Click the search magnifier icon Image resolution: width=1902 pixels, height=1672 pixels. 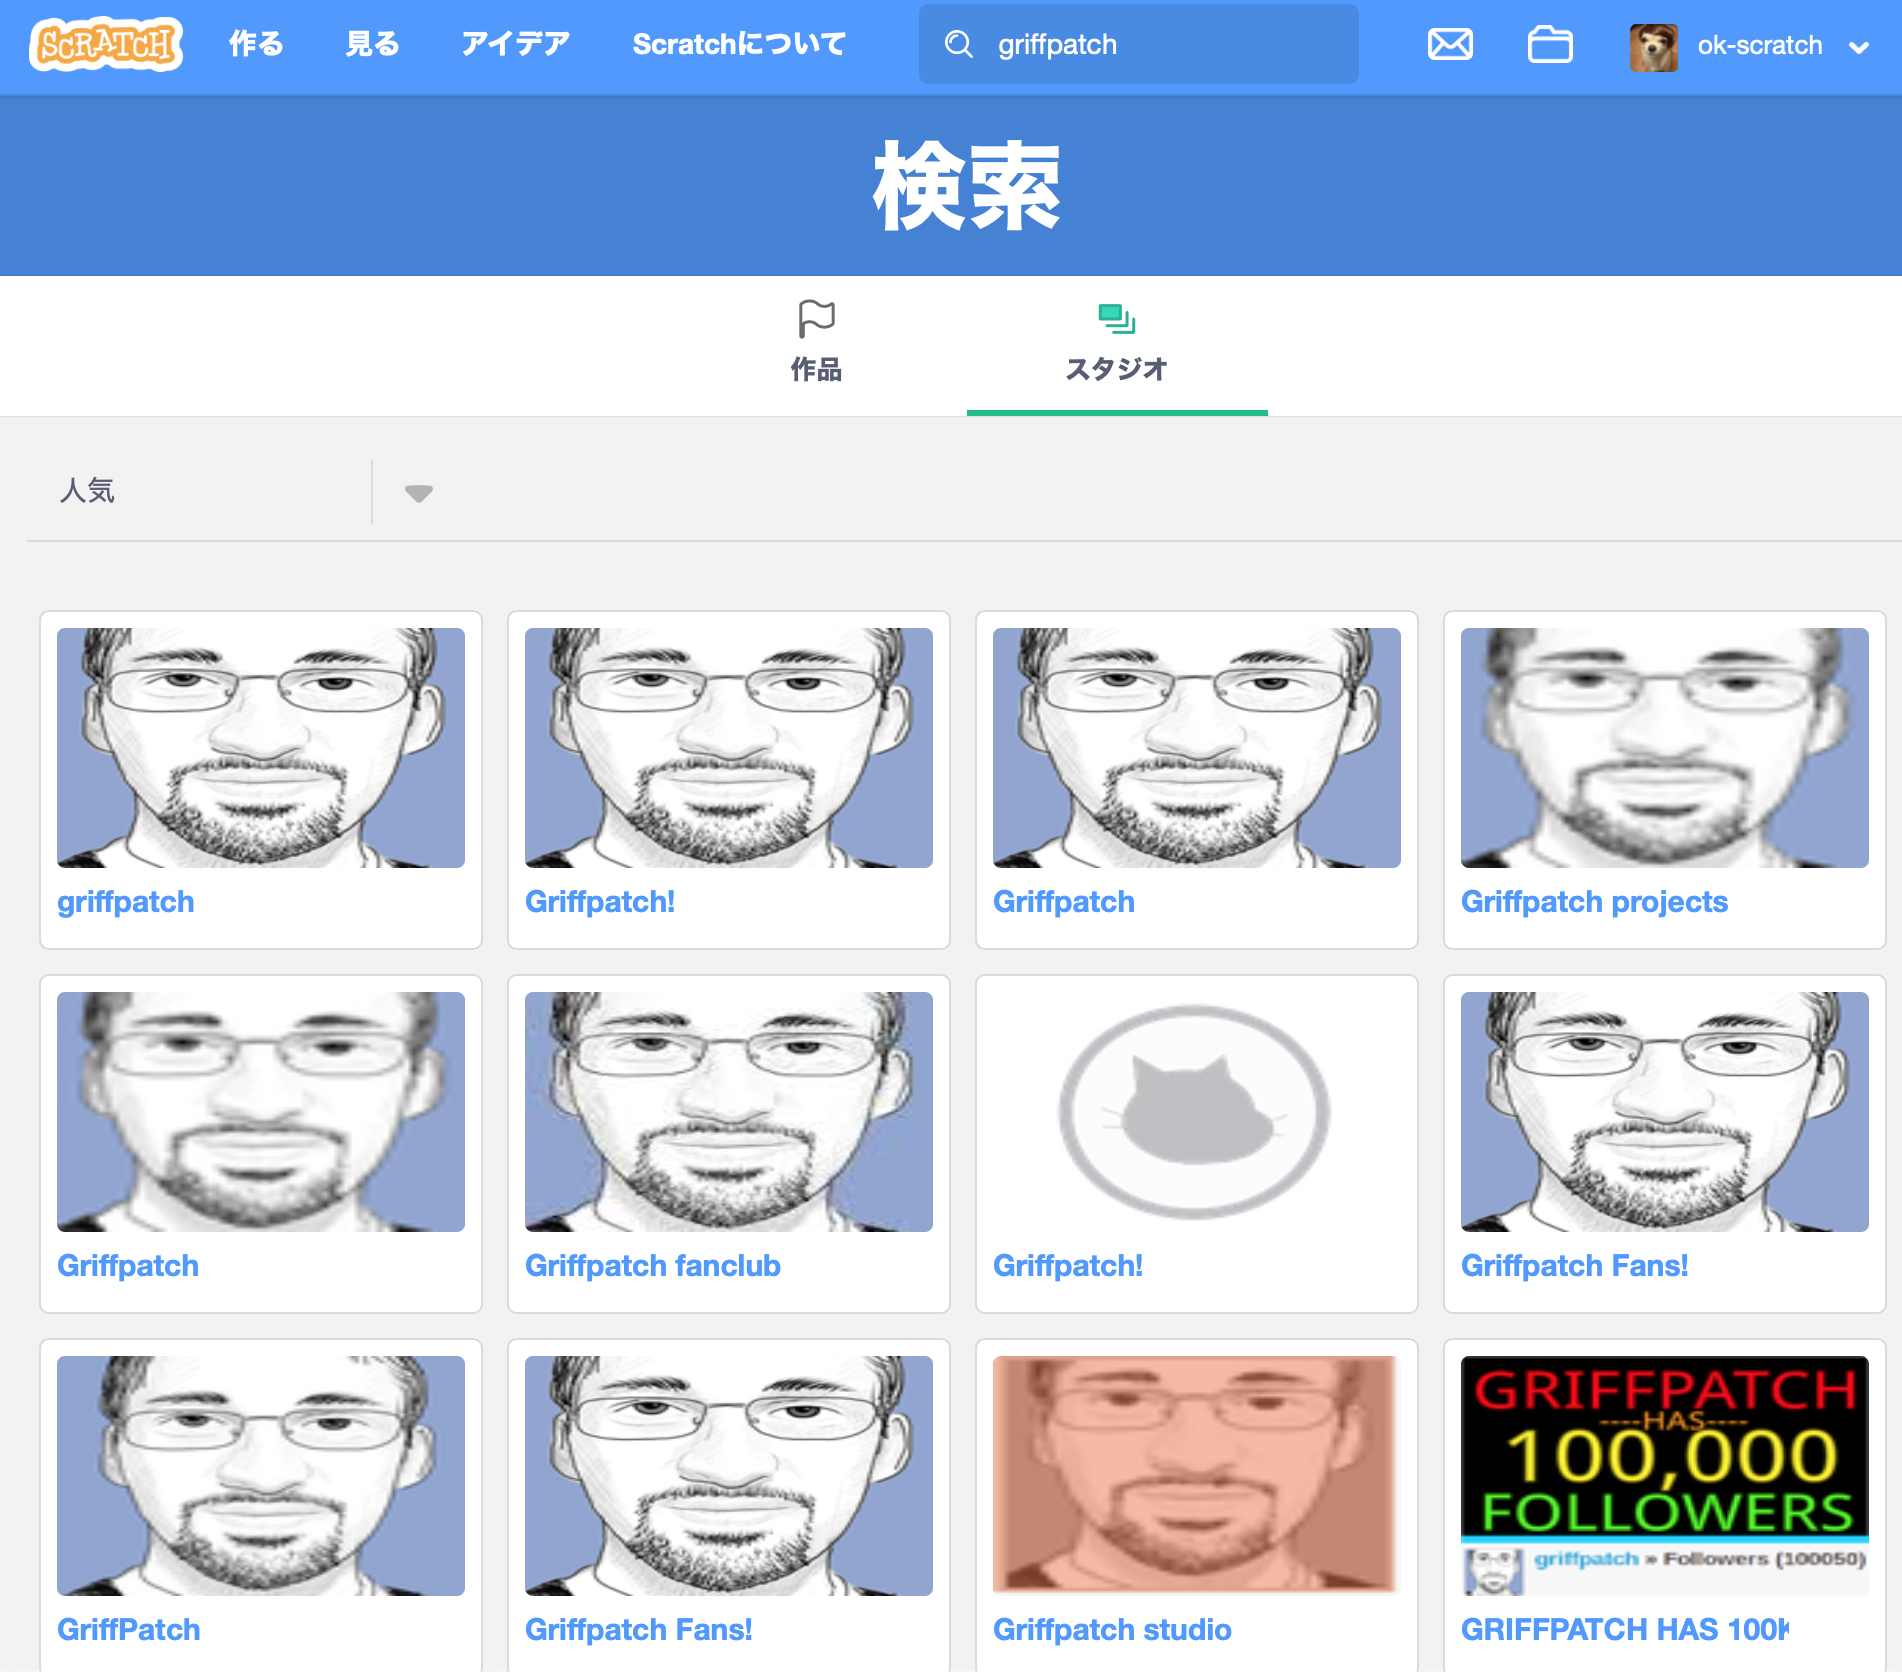(958, 45)
